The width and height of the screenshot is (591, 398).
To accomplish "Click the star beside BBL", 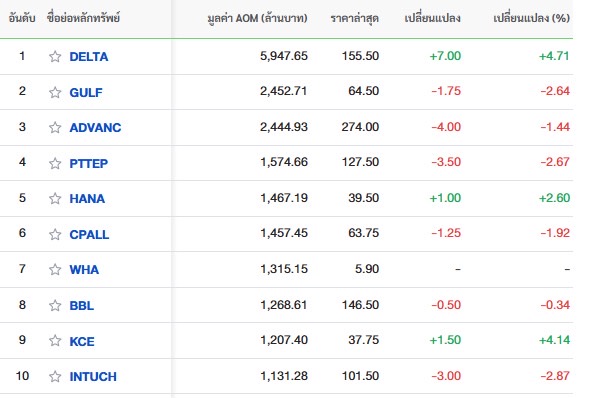I will (55, 305).
